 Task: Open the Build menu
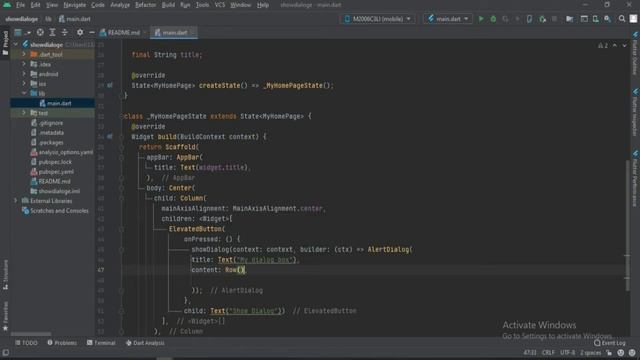coord(168,5)
